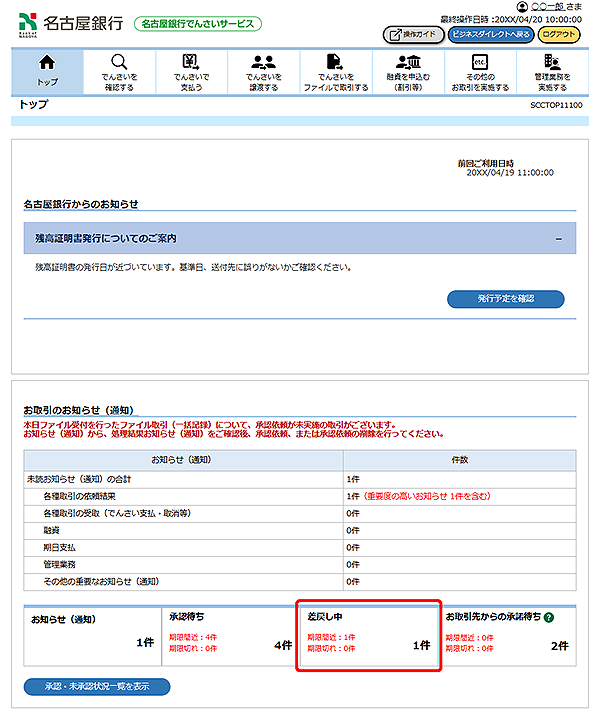Select the 差戻し中 status panel
Viewport: 600px width, 714px height.
click(368, 636)
